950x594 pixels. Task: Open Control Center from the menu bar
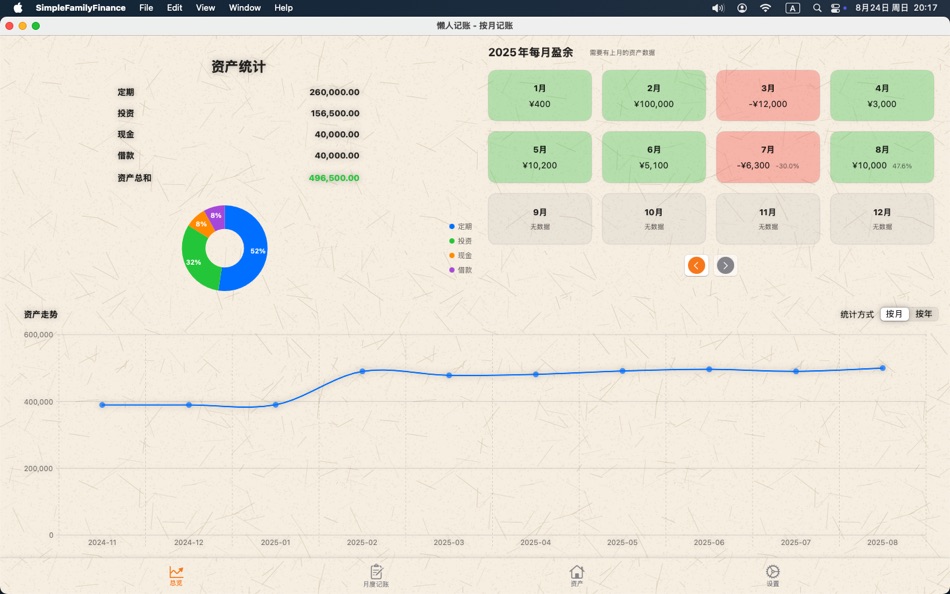coord(838,7)
